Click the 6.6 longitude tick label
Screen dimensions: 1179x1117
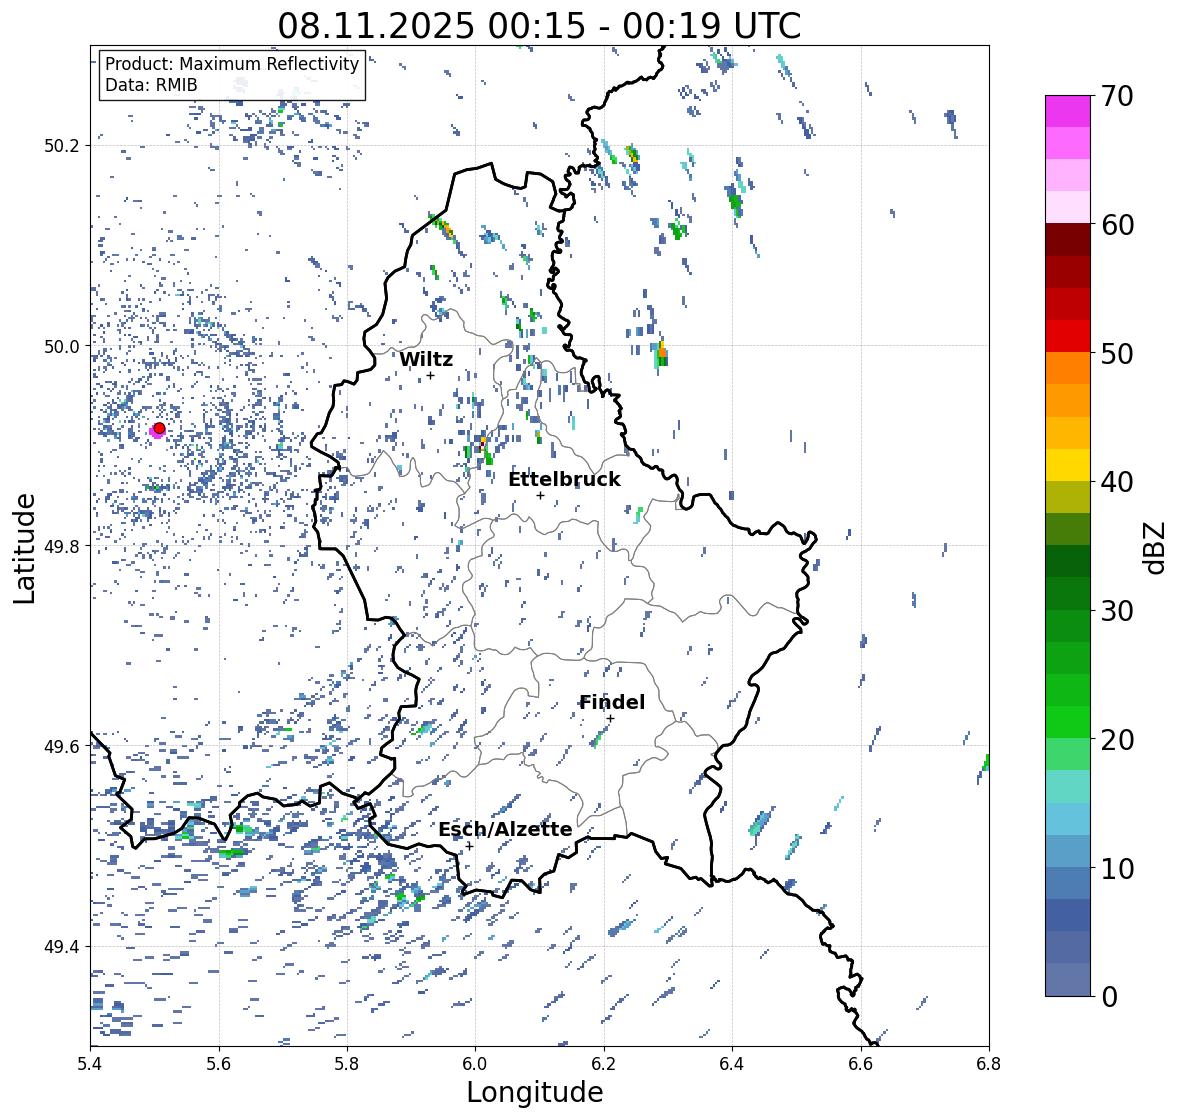861,1064
